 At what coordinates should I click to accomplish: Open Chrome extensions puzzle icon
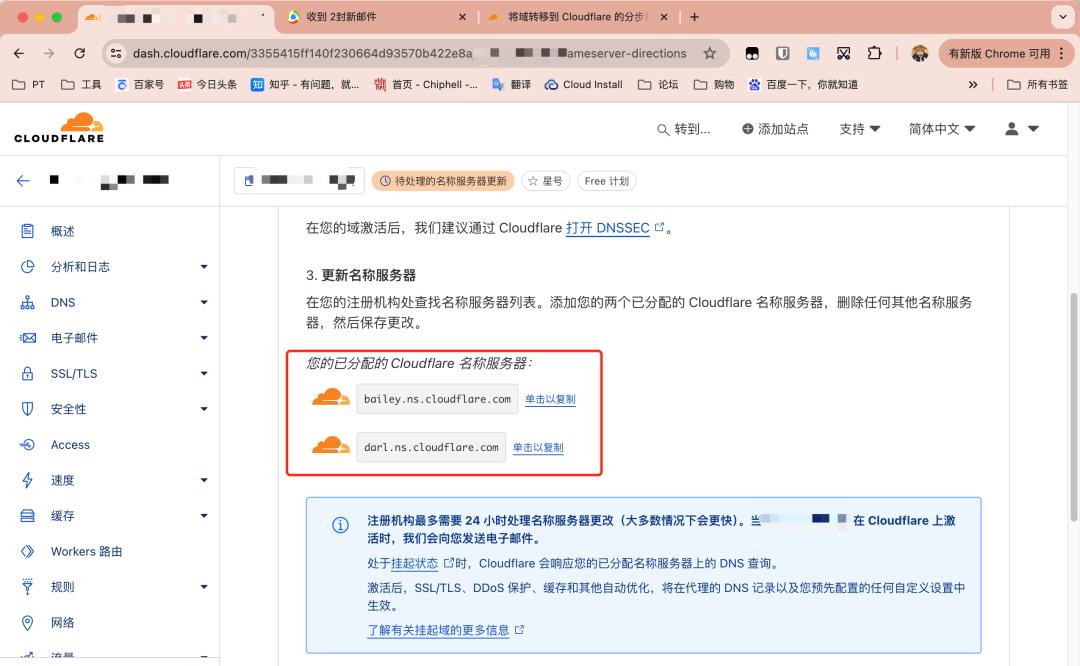point(874,53)
